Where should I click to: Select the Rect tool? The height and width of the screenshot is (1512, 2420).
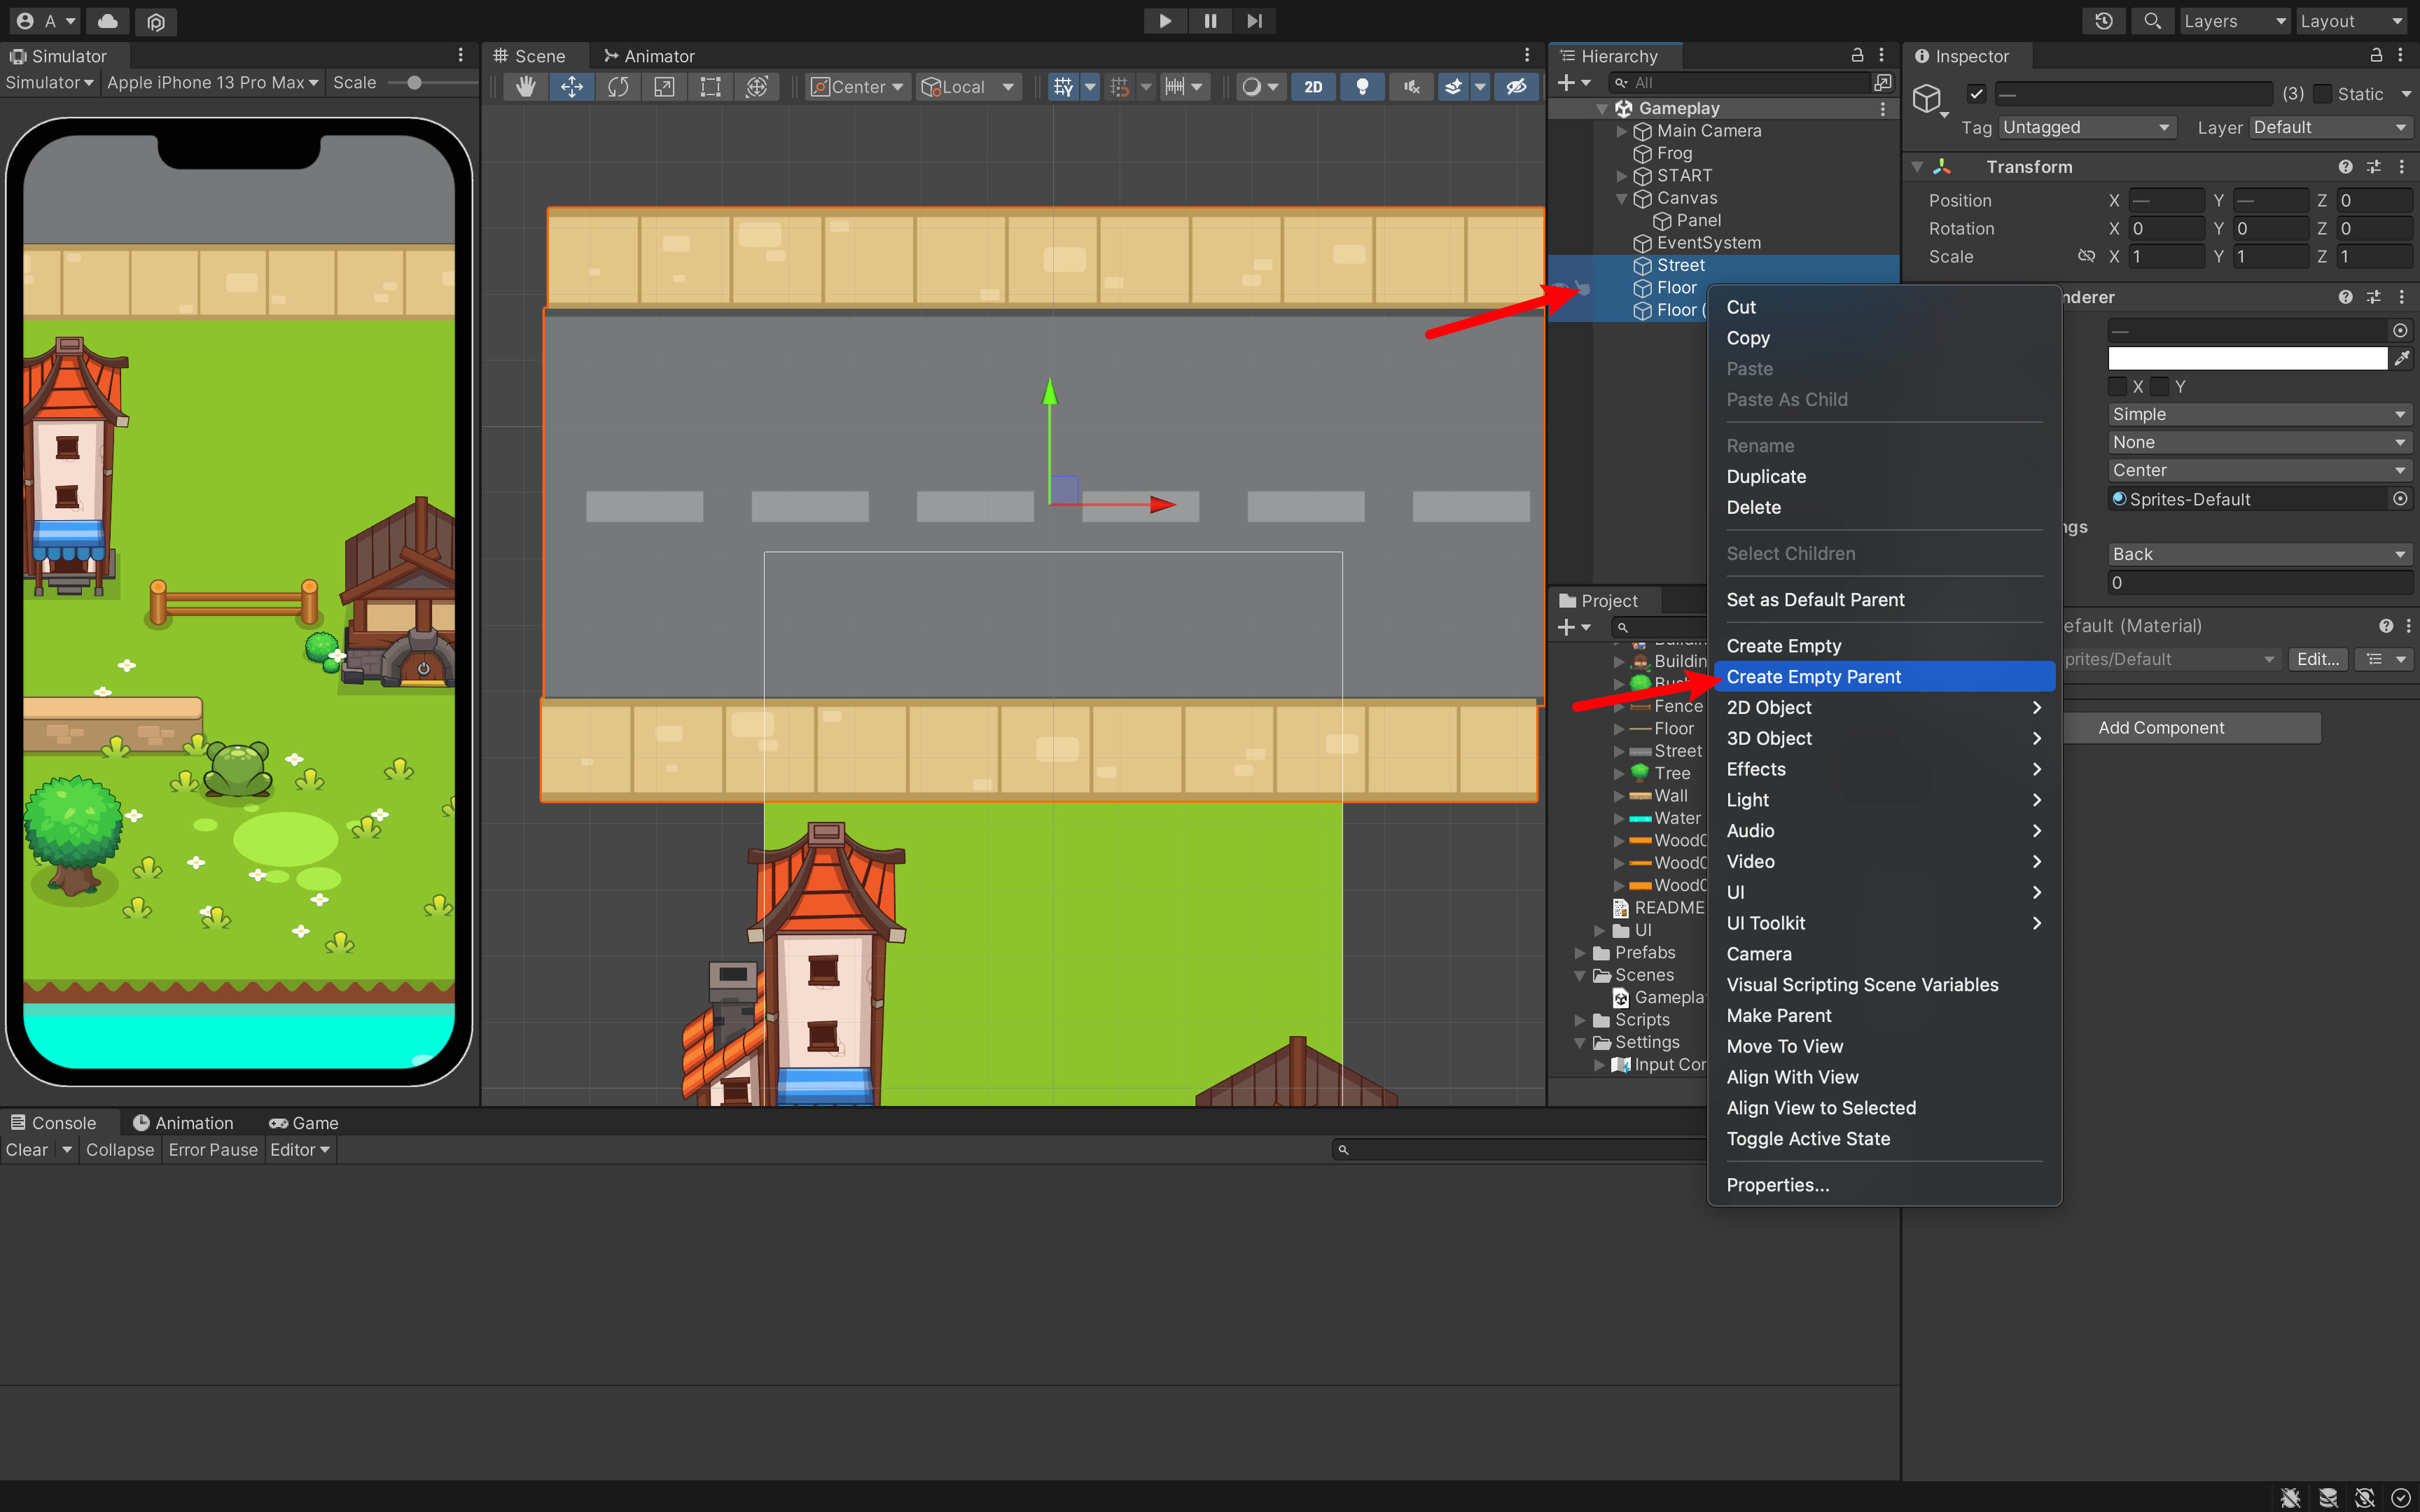(x=710, y=87)
